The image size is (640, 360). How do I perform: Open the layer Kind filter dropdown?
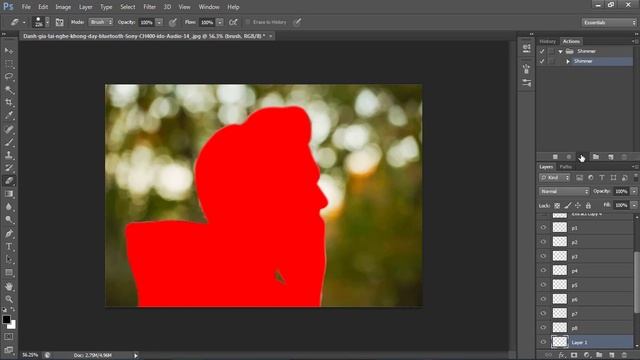[554, 178]
